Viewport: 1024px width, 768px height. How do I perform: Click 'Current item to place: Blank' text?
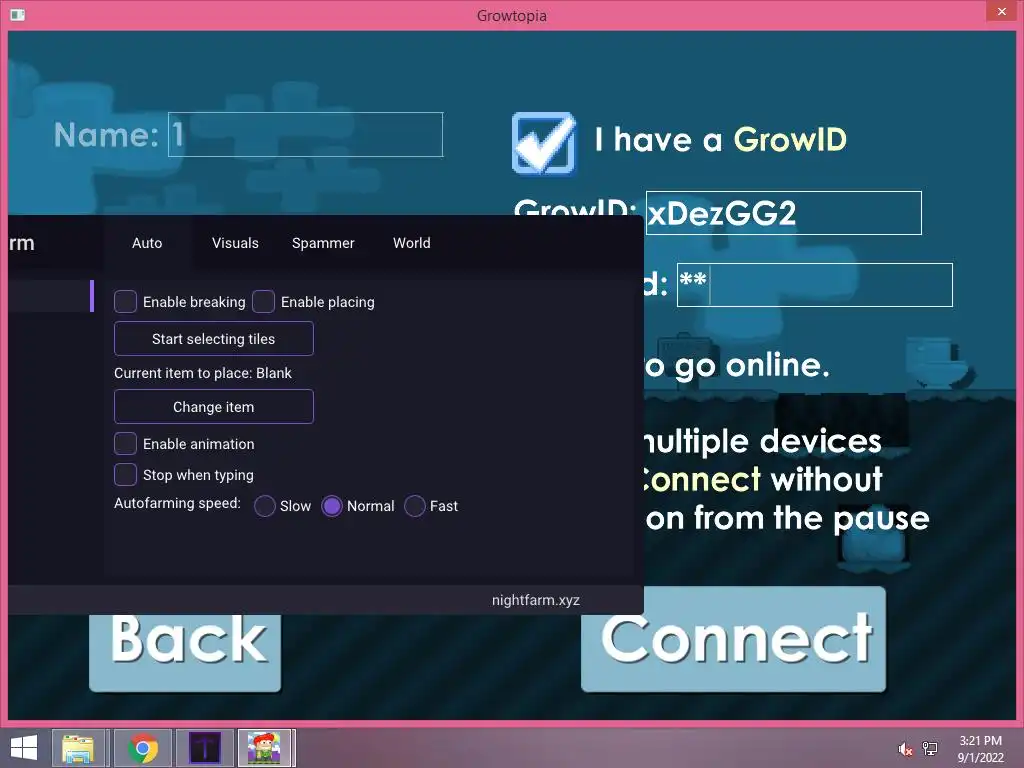[202, 373]
